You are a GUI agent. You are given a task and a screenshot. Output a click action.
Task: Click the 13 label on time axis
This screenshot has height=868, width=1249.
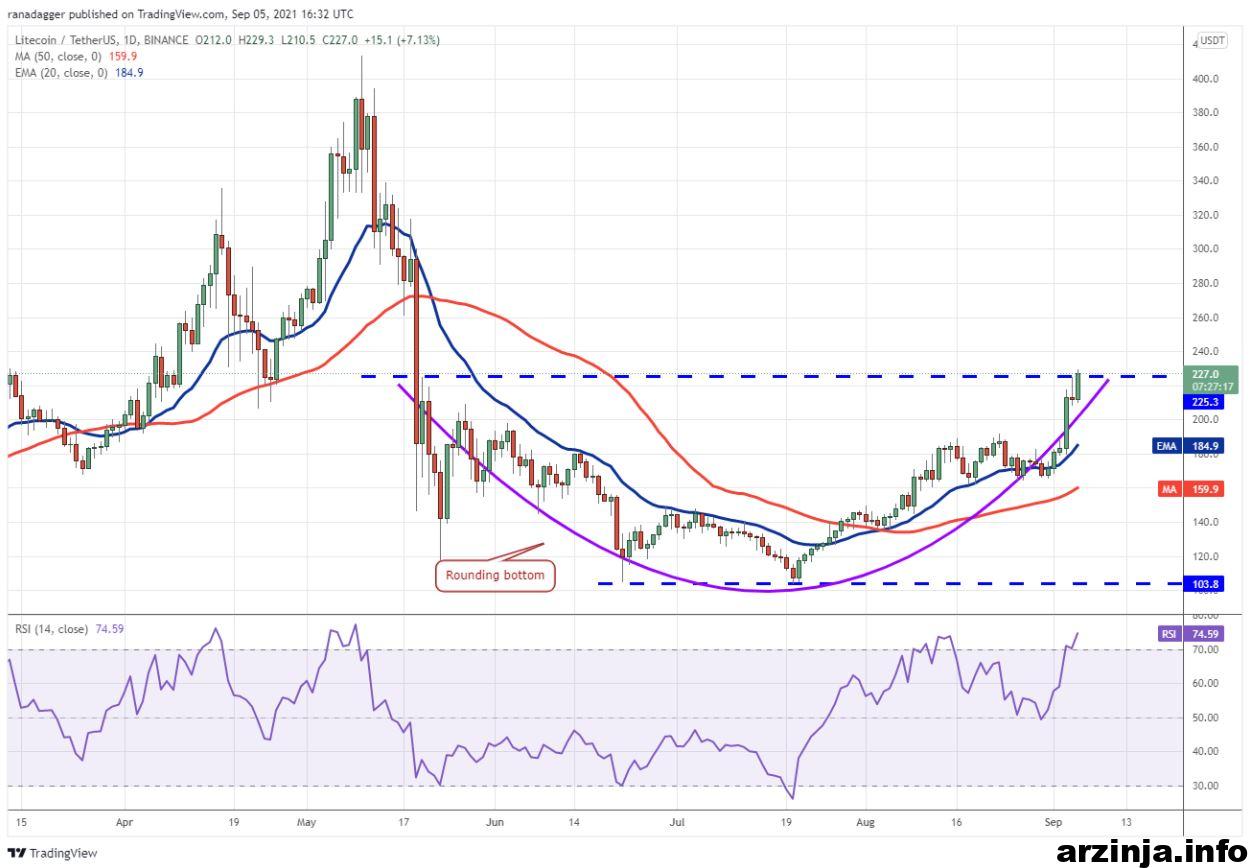coord(1126,823)
